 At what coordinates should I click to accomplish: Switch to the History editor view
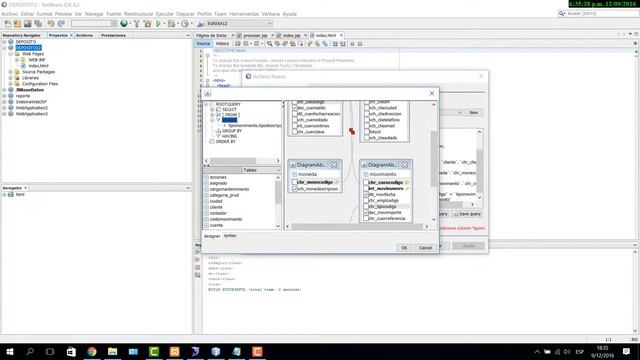click(222, 44)
